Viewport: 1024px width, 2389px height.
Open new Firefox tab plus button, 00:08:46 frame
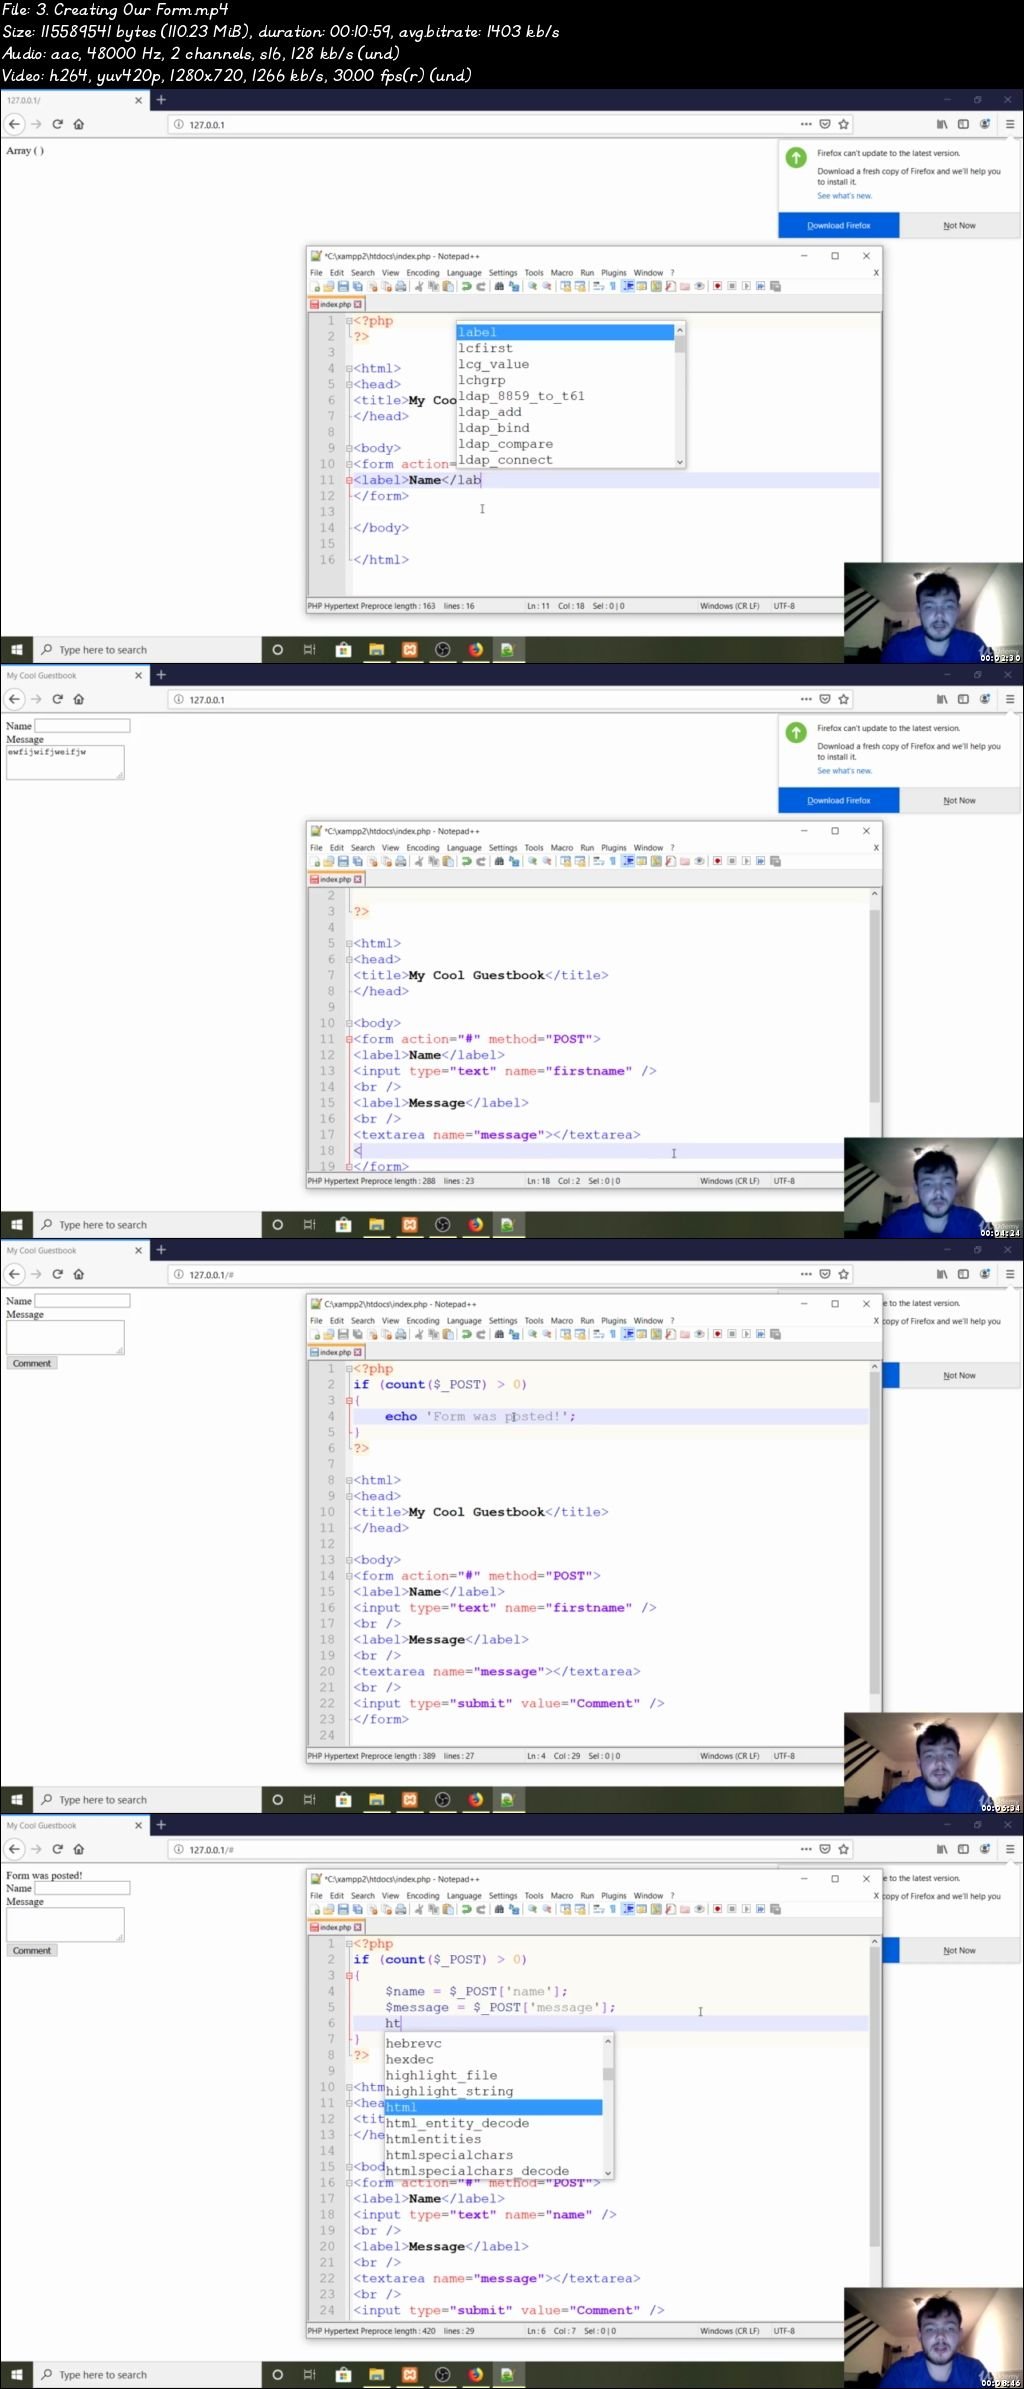(x=161, y=1824)
